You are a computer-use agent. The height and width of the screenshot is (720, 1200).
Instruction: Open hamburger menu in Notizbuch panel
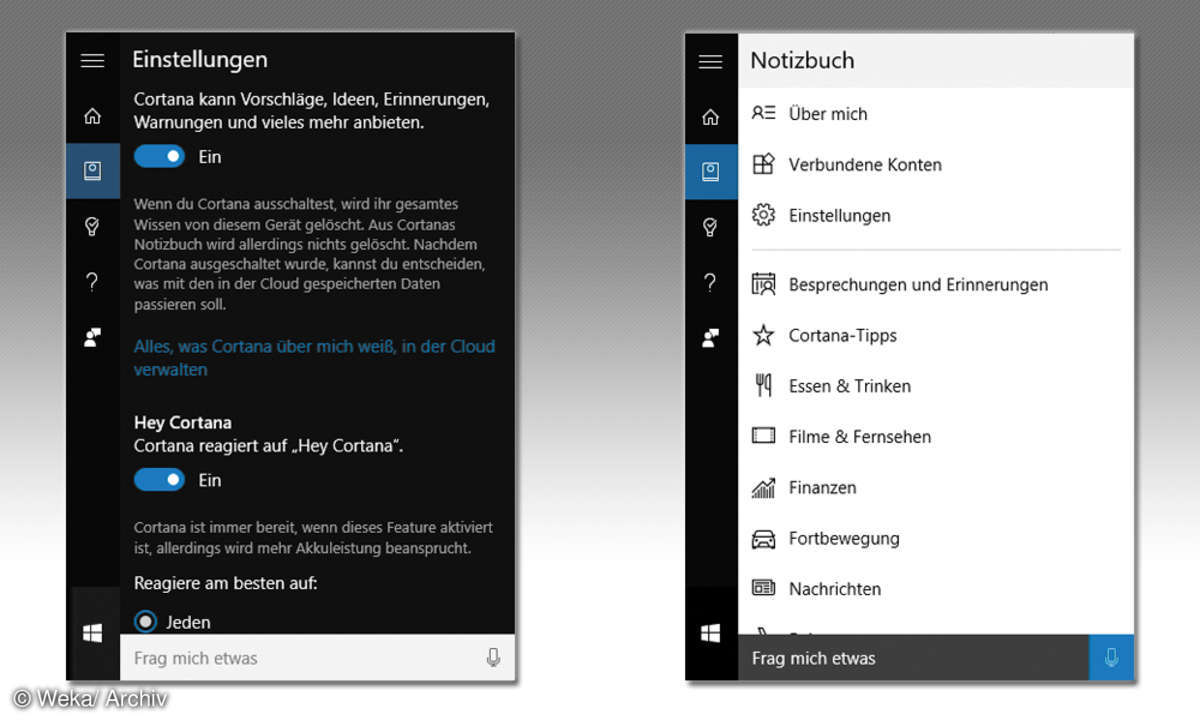point(711,61)
